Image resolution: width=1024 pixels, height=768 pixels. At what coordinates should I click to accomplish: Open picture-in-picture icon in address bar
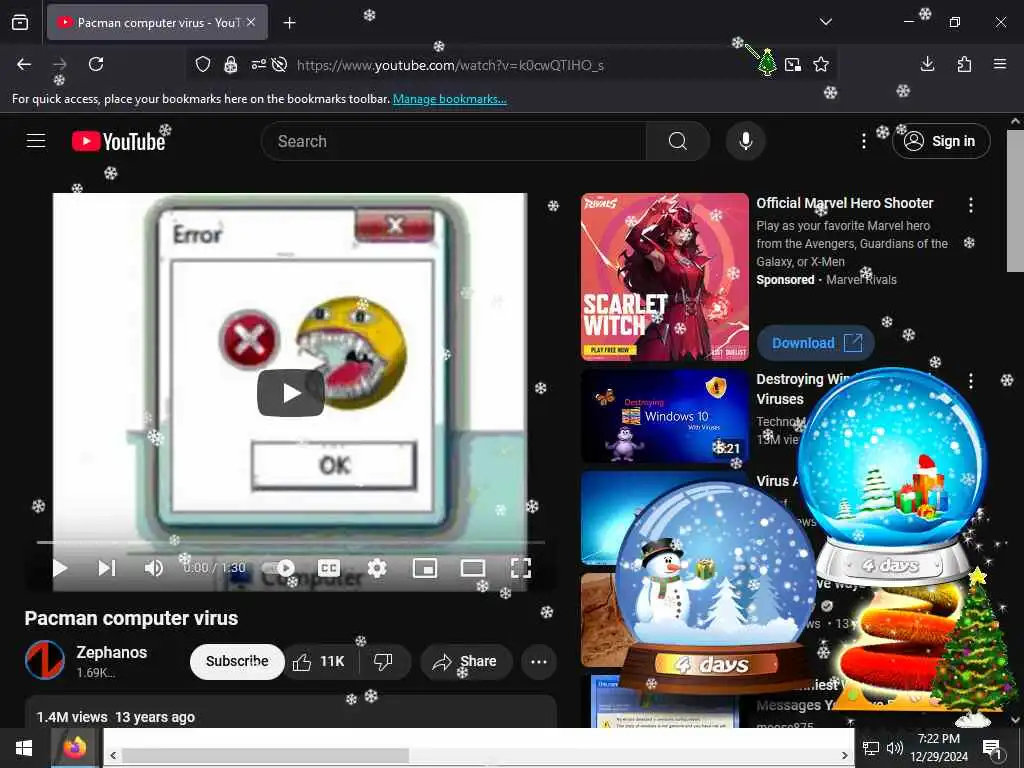tap(793, 64)
